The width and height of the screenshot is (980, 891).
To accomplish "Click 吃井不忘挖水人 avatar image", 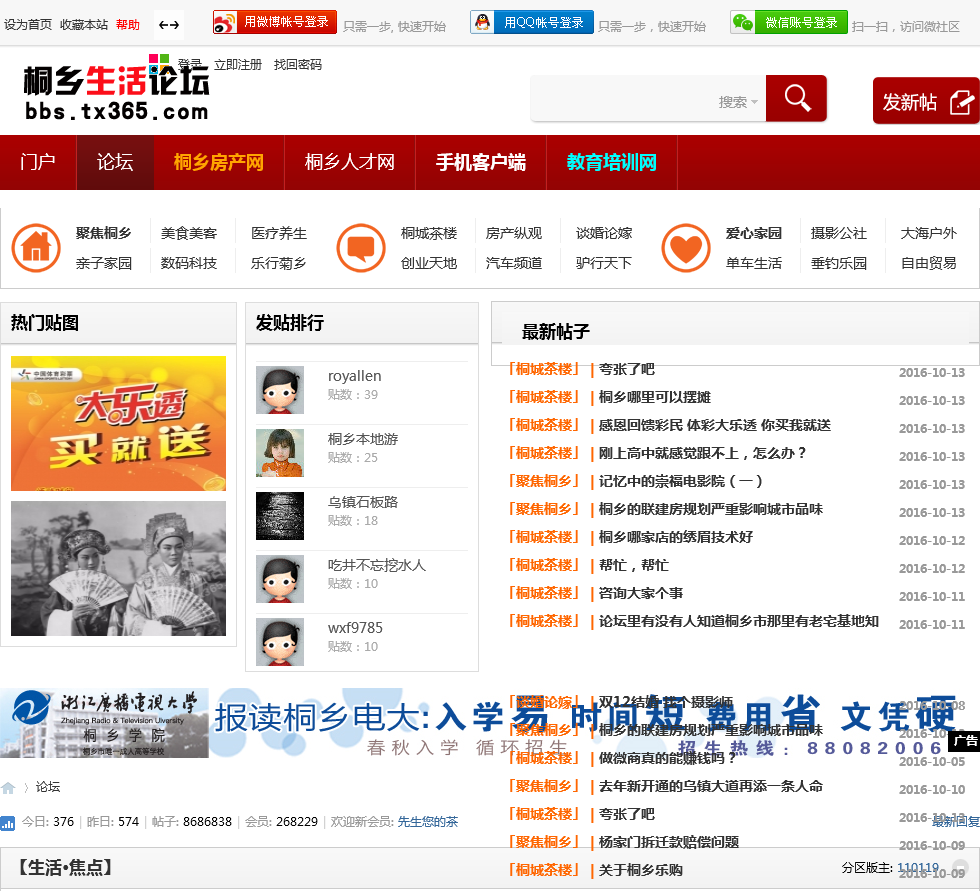I will pyautogui.click(x=280, y=579).
